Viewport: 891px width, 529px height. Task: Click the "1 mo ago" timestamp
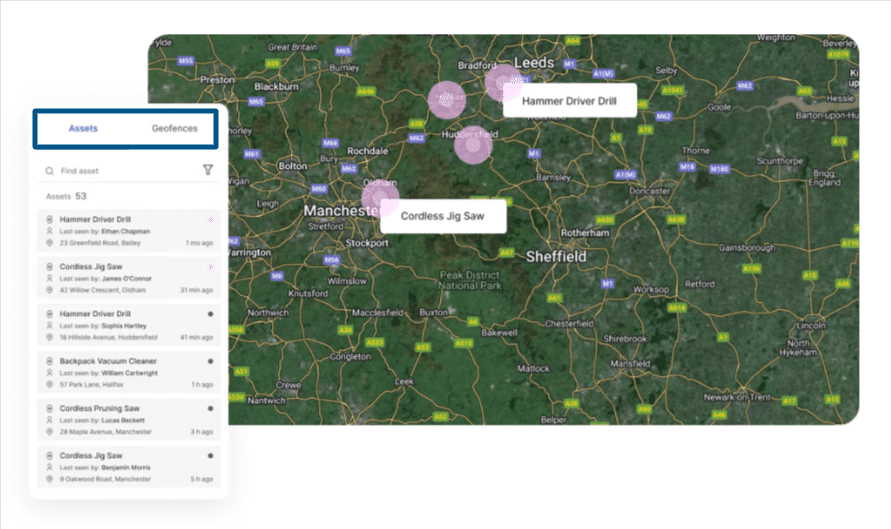(199, 243)
